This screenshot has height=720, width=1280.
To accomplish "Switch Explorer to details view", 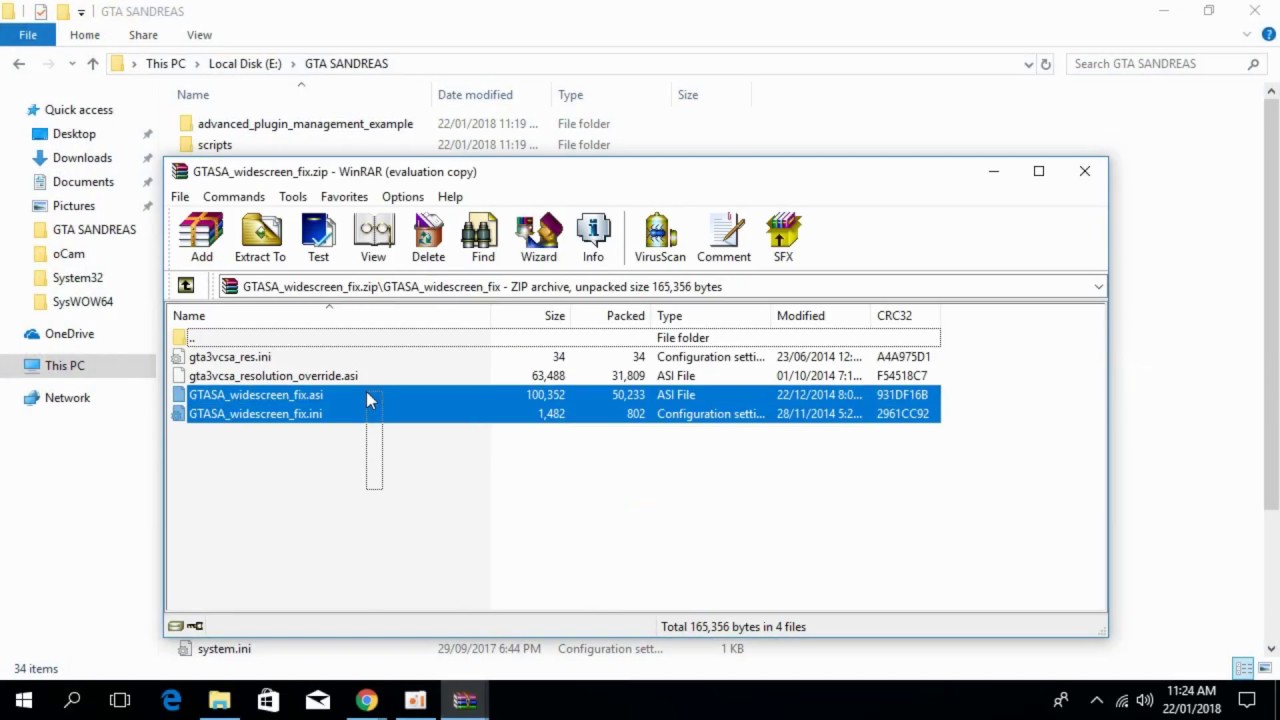I will coord(1243,668).
